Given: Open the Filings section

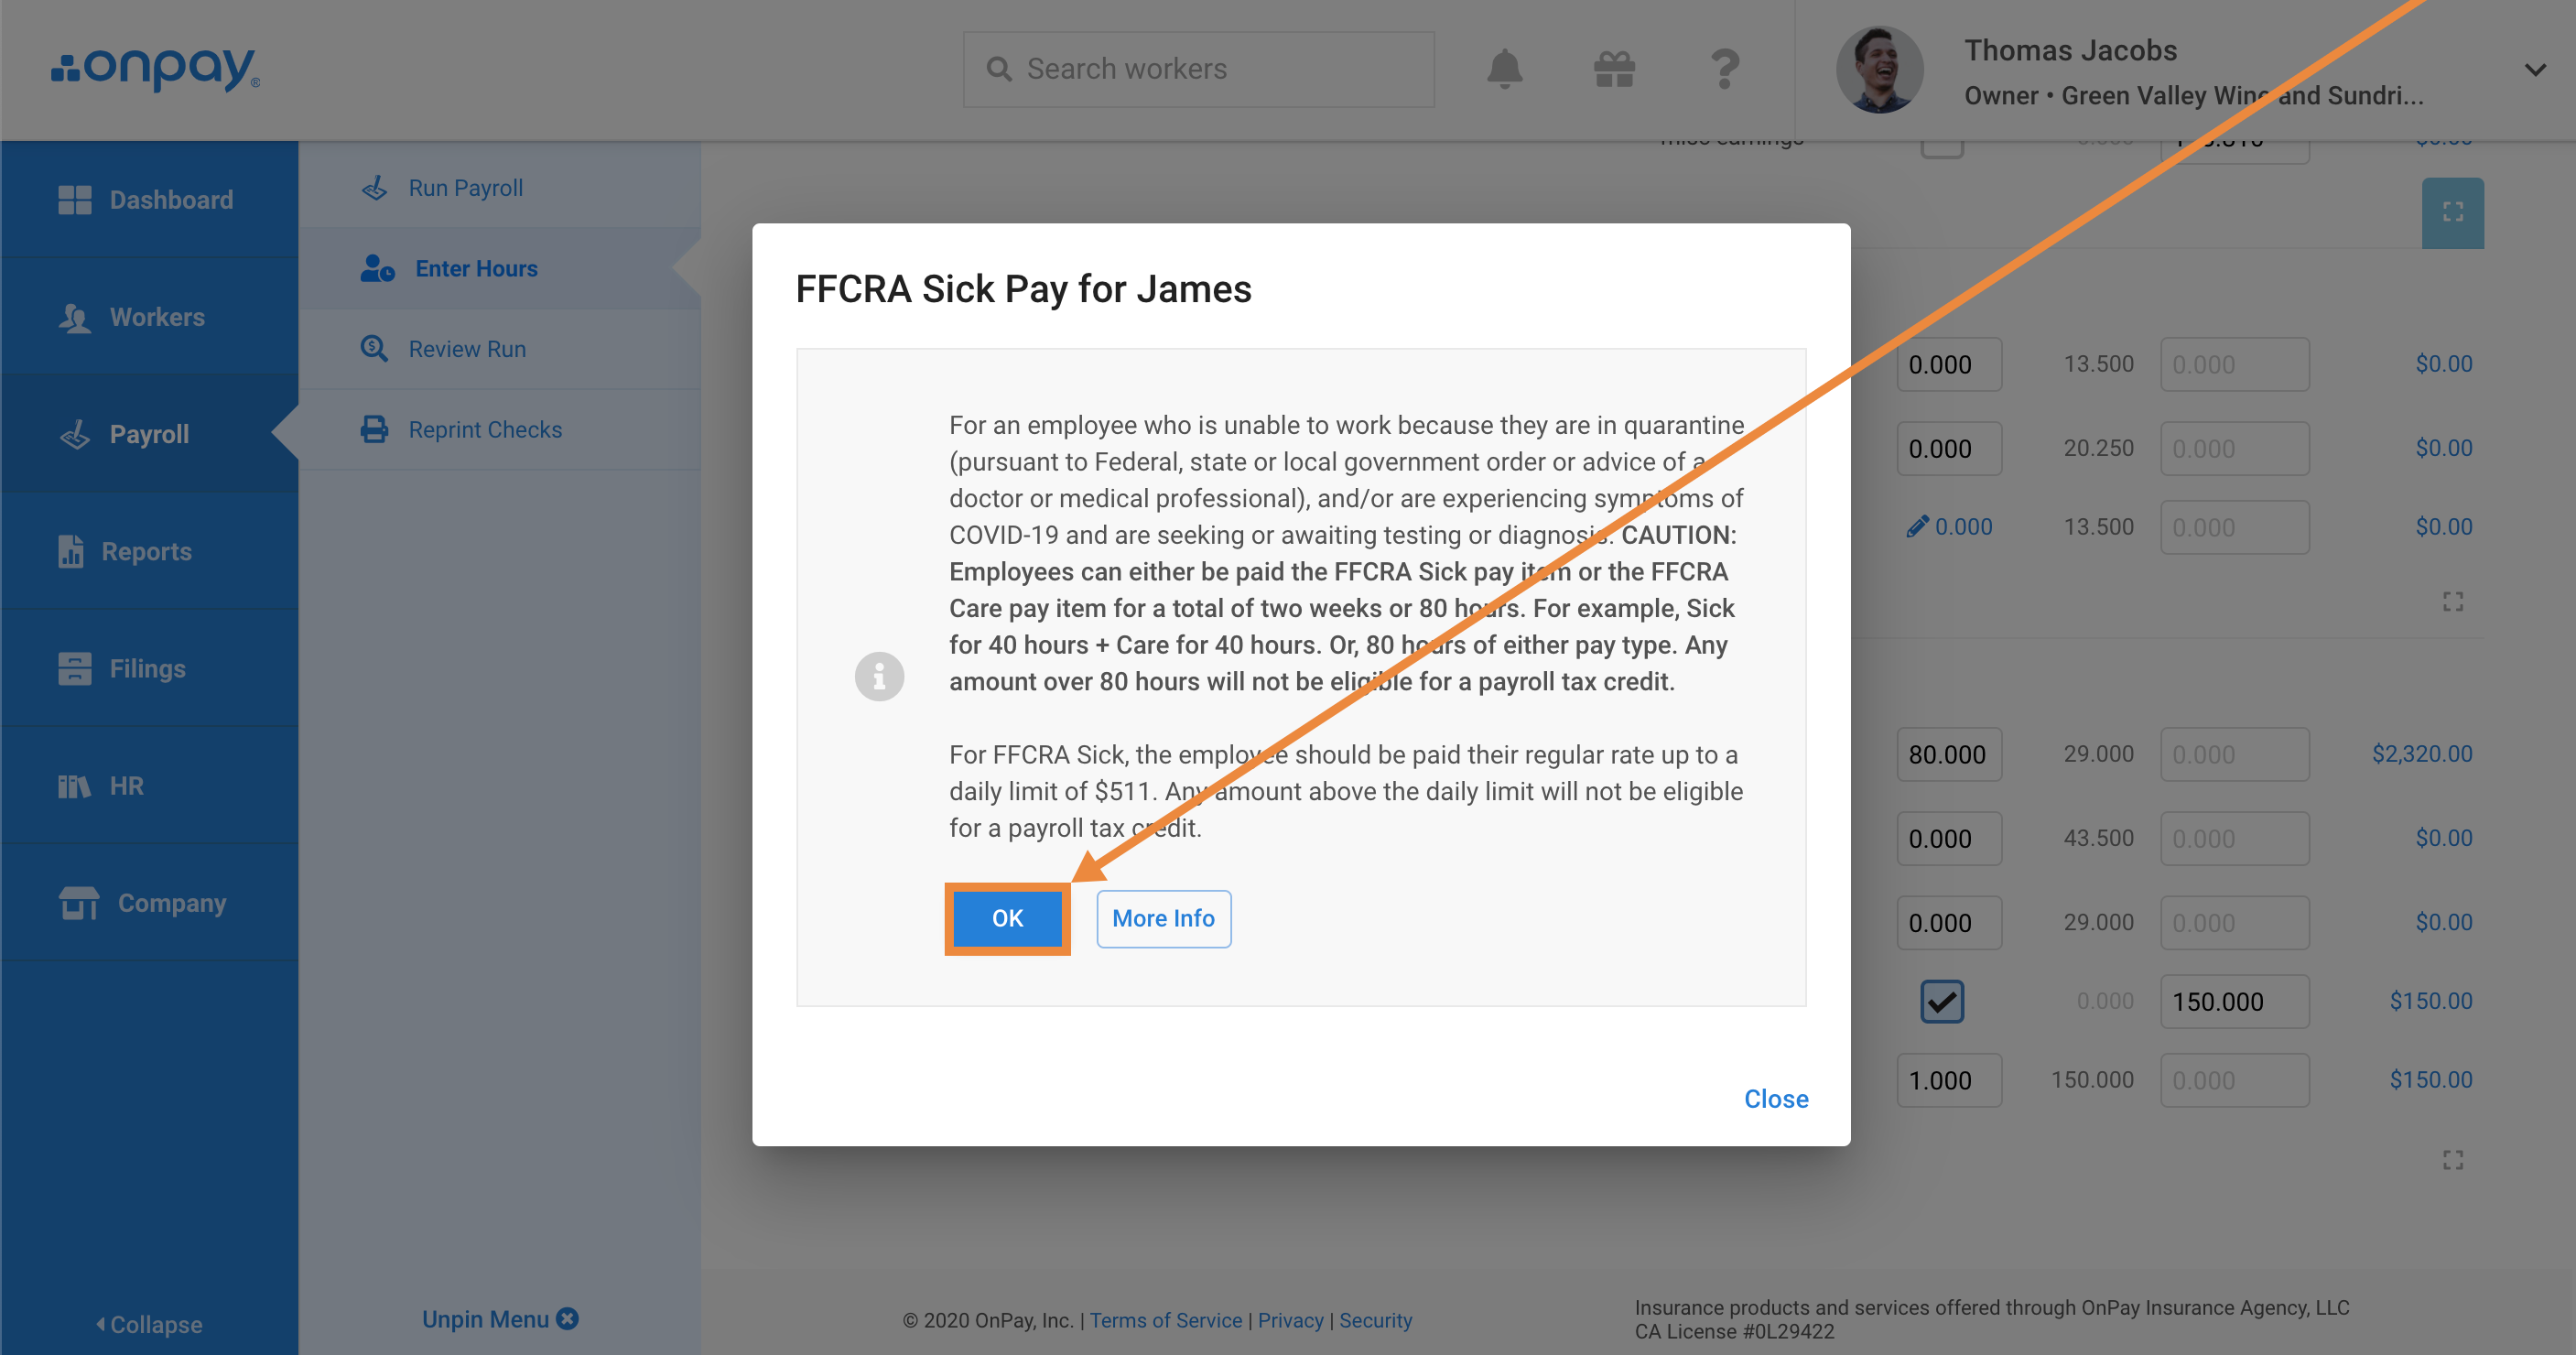Looking at the screenshot, I should pos(149,667).
